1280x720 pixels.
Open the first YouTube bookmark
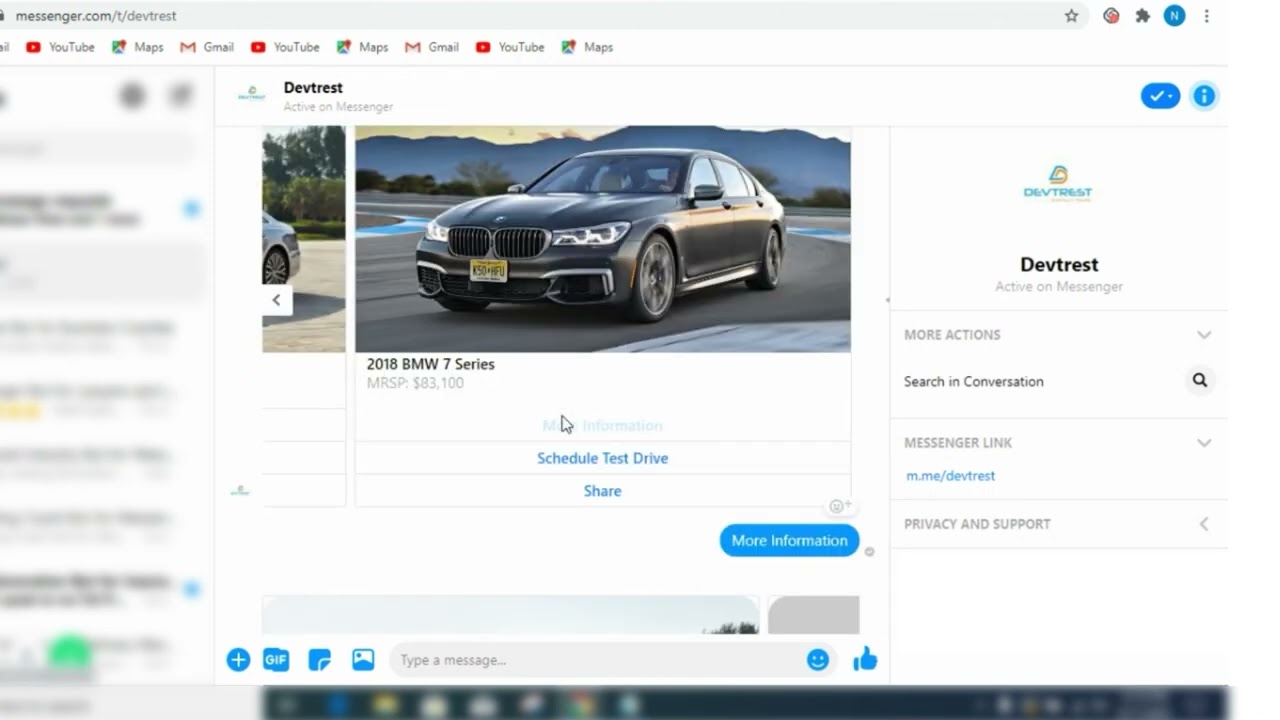click(x=60, y=47)
